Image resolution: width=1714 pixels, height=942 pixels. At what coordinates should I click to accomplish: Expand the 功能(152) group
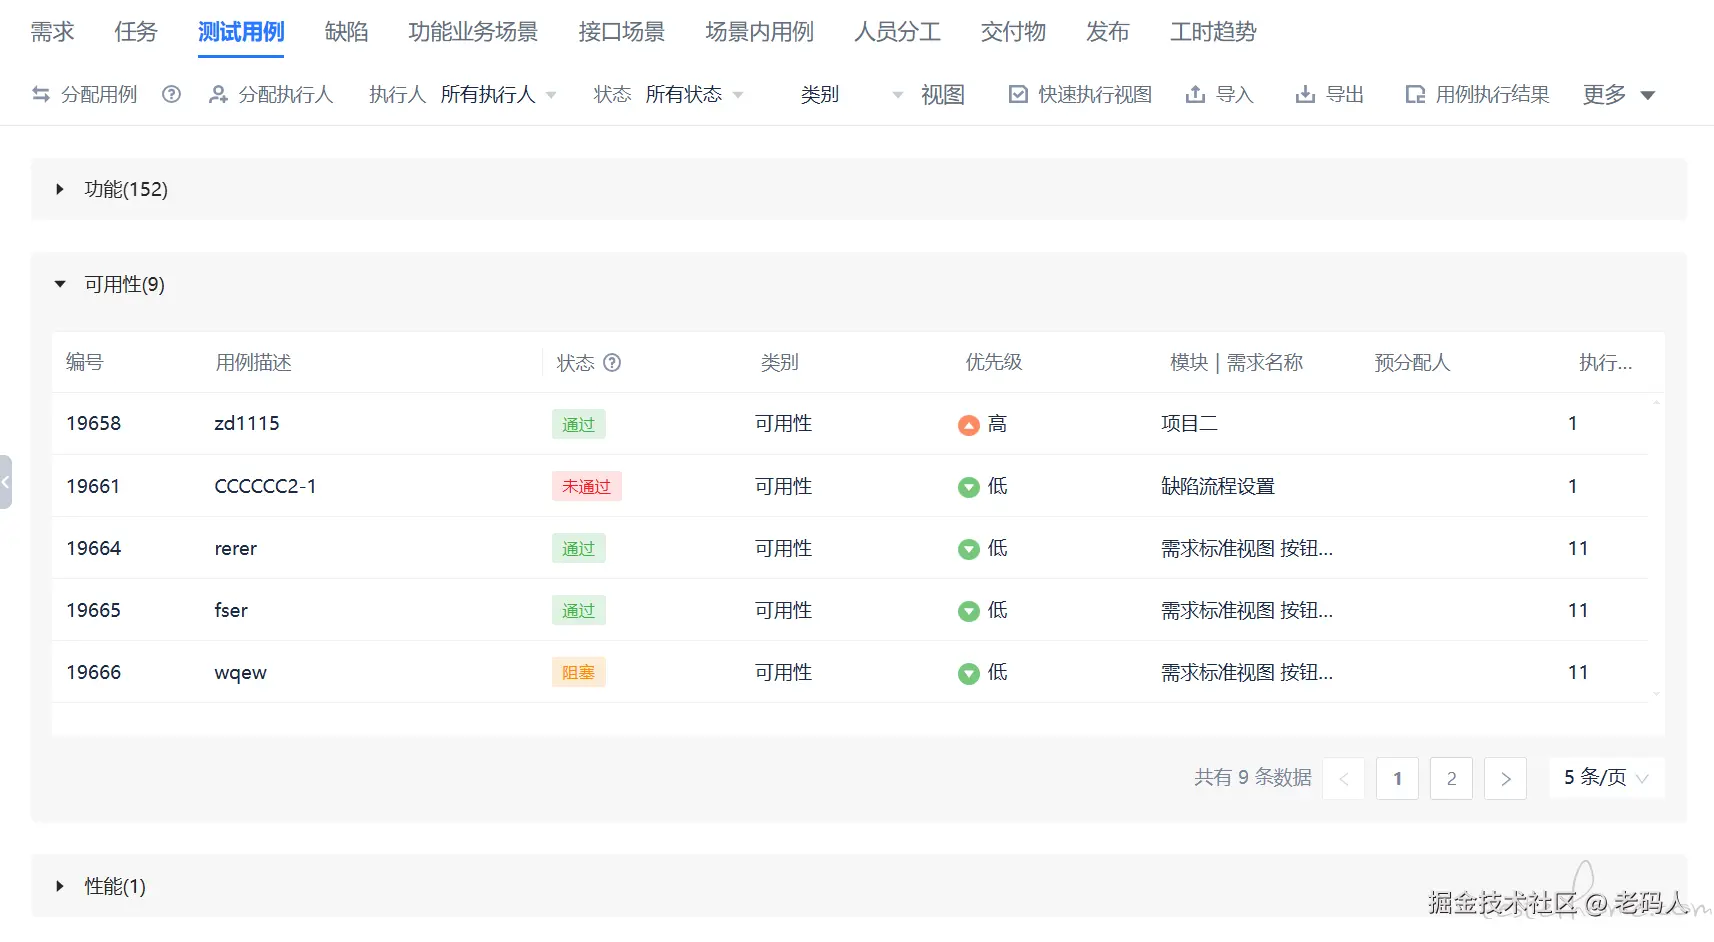coord(60,189)
